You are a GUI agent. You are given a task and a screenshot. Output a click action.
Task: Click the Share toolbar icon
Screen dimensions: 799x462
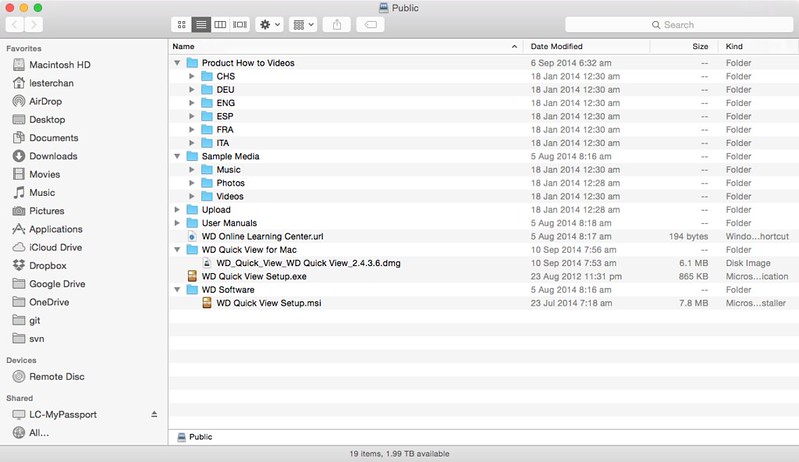click(335, 24)
